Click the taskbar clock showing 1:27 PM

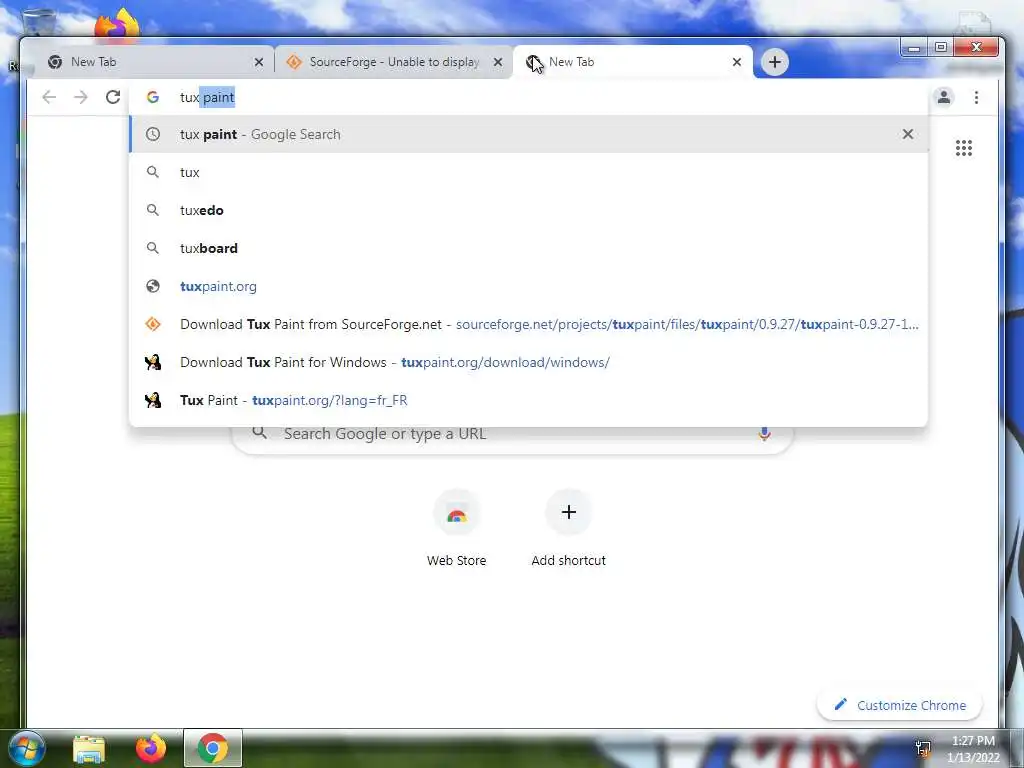click(973, 748)
